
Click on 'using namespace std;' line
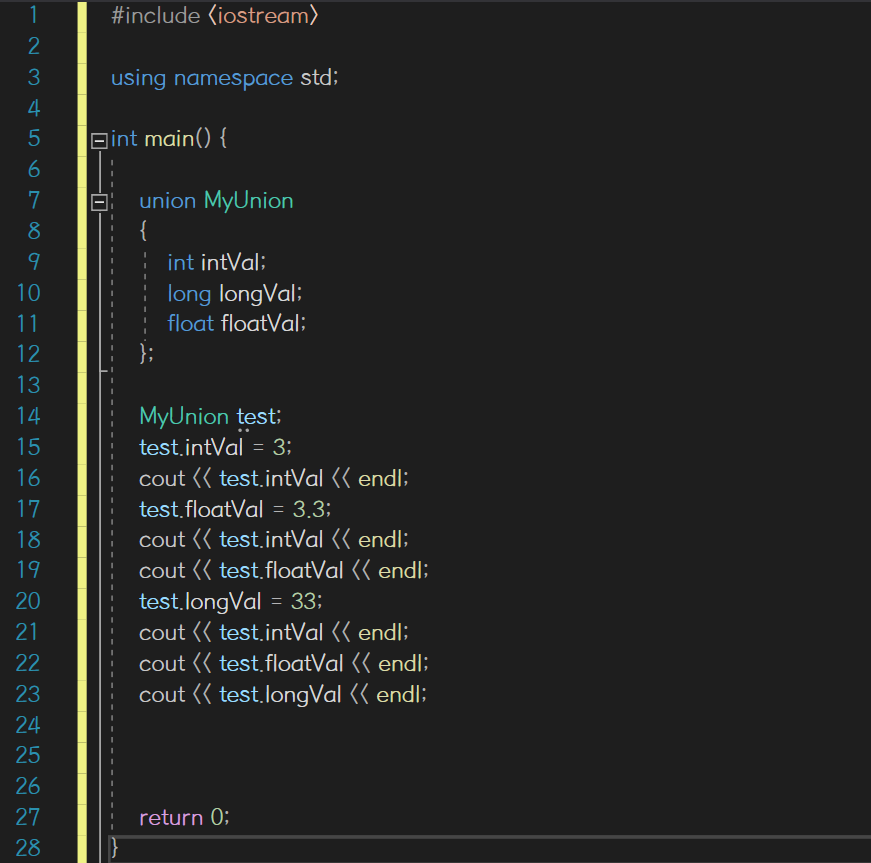224,78
